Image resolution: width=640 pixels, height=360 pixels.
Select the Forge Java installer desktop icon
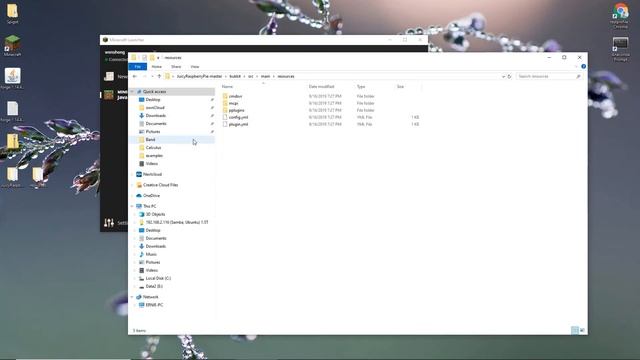click(12, 78)
